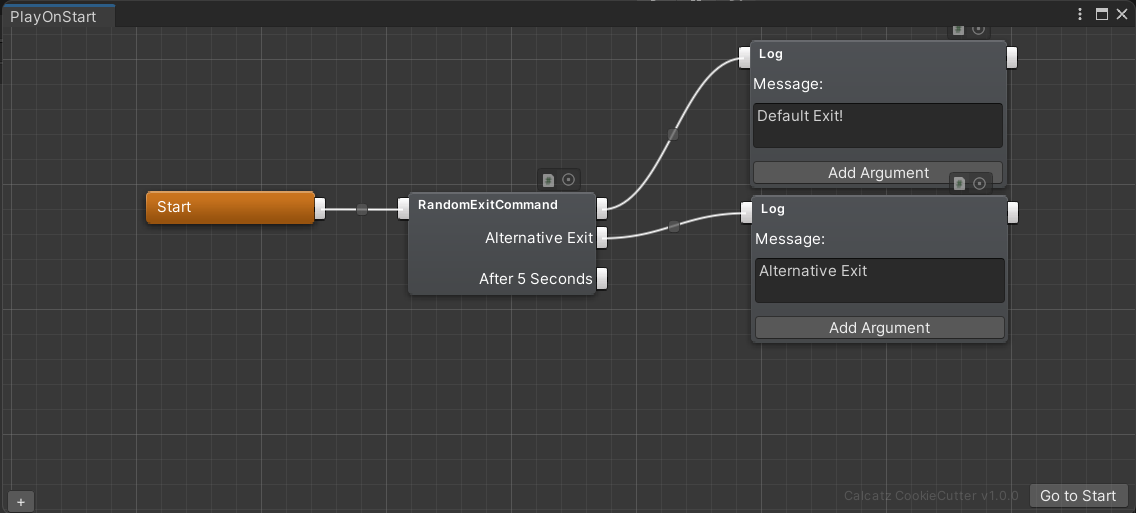The image size is (1136, 513).
Task: Select the Log title of the Alternative Exit node
Action: [772, 209]
